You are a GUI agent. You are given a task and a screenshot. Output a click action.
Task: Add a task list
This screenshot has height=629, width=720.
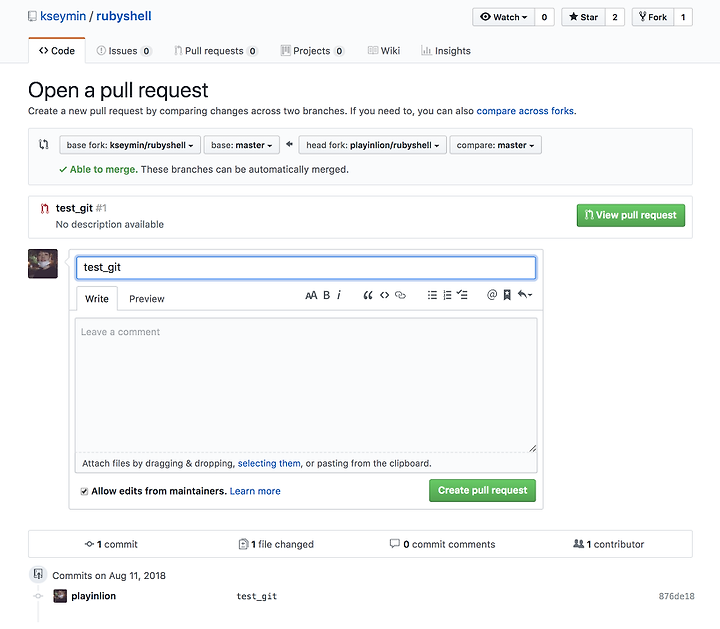click(x=462, y=295)
